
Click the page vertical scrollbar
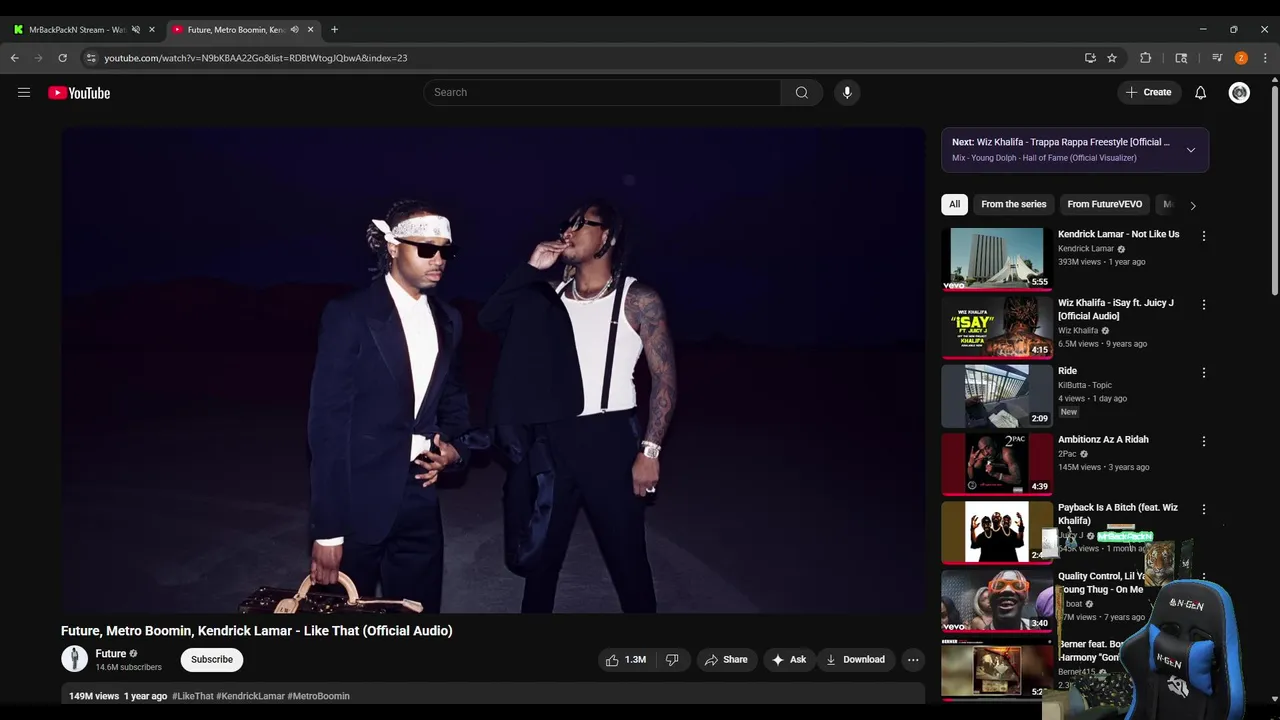[x=1274, y=190]
